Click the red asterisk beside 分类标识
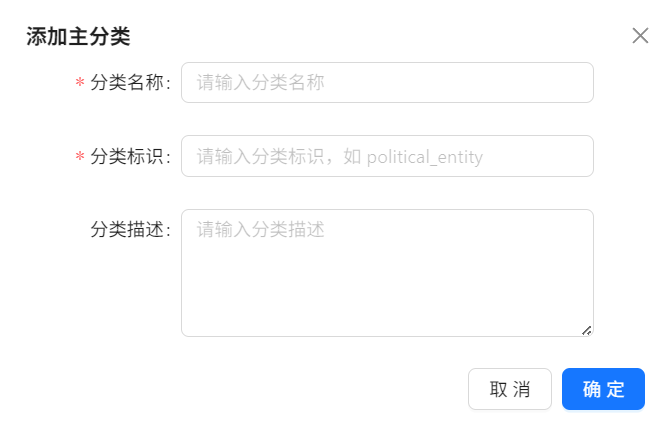 tap(80, 157)
